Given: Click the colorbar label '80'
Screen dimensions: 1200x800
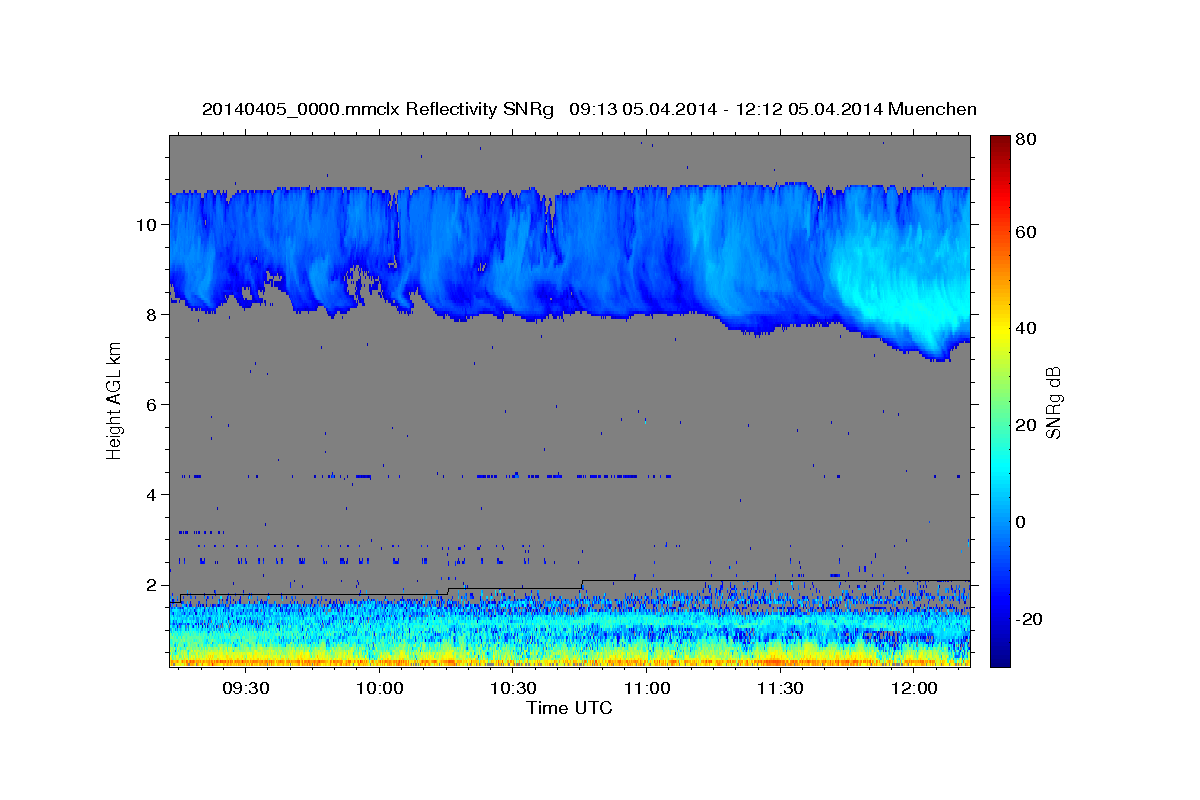Looking at the screenshot, I should coord(1025,140).
